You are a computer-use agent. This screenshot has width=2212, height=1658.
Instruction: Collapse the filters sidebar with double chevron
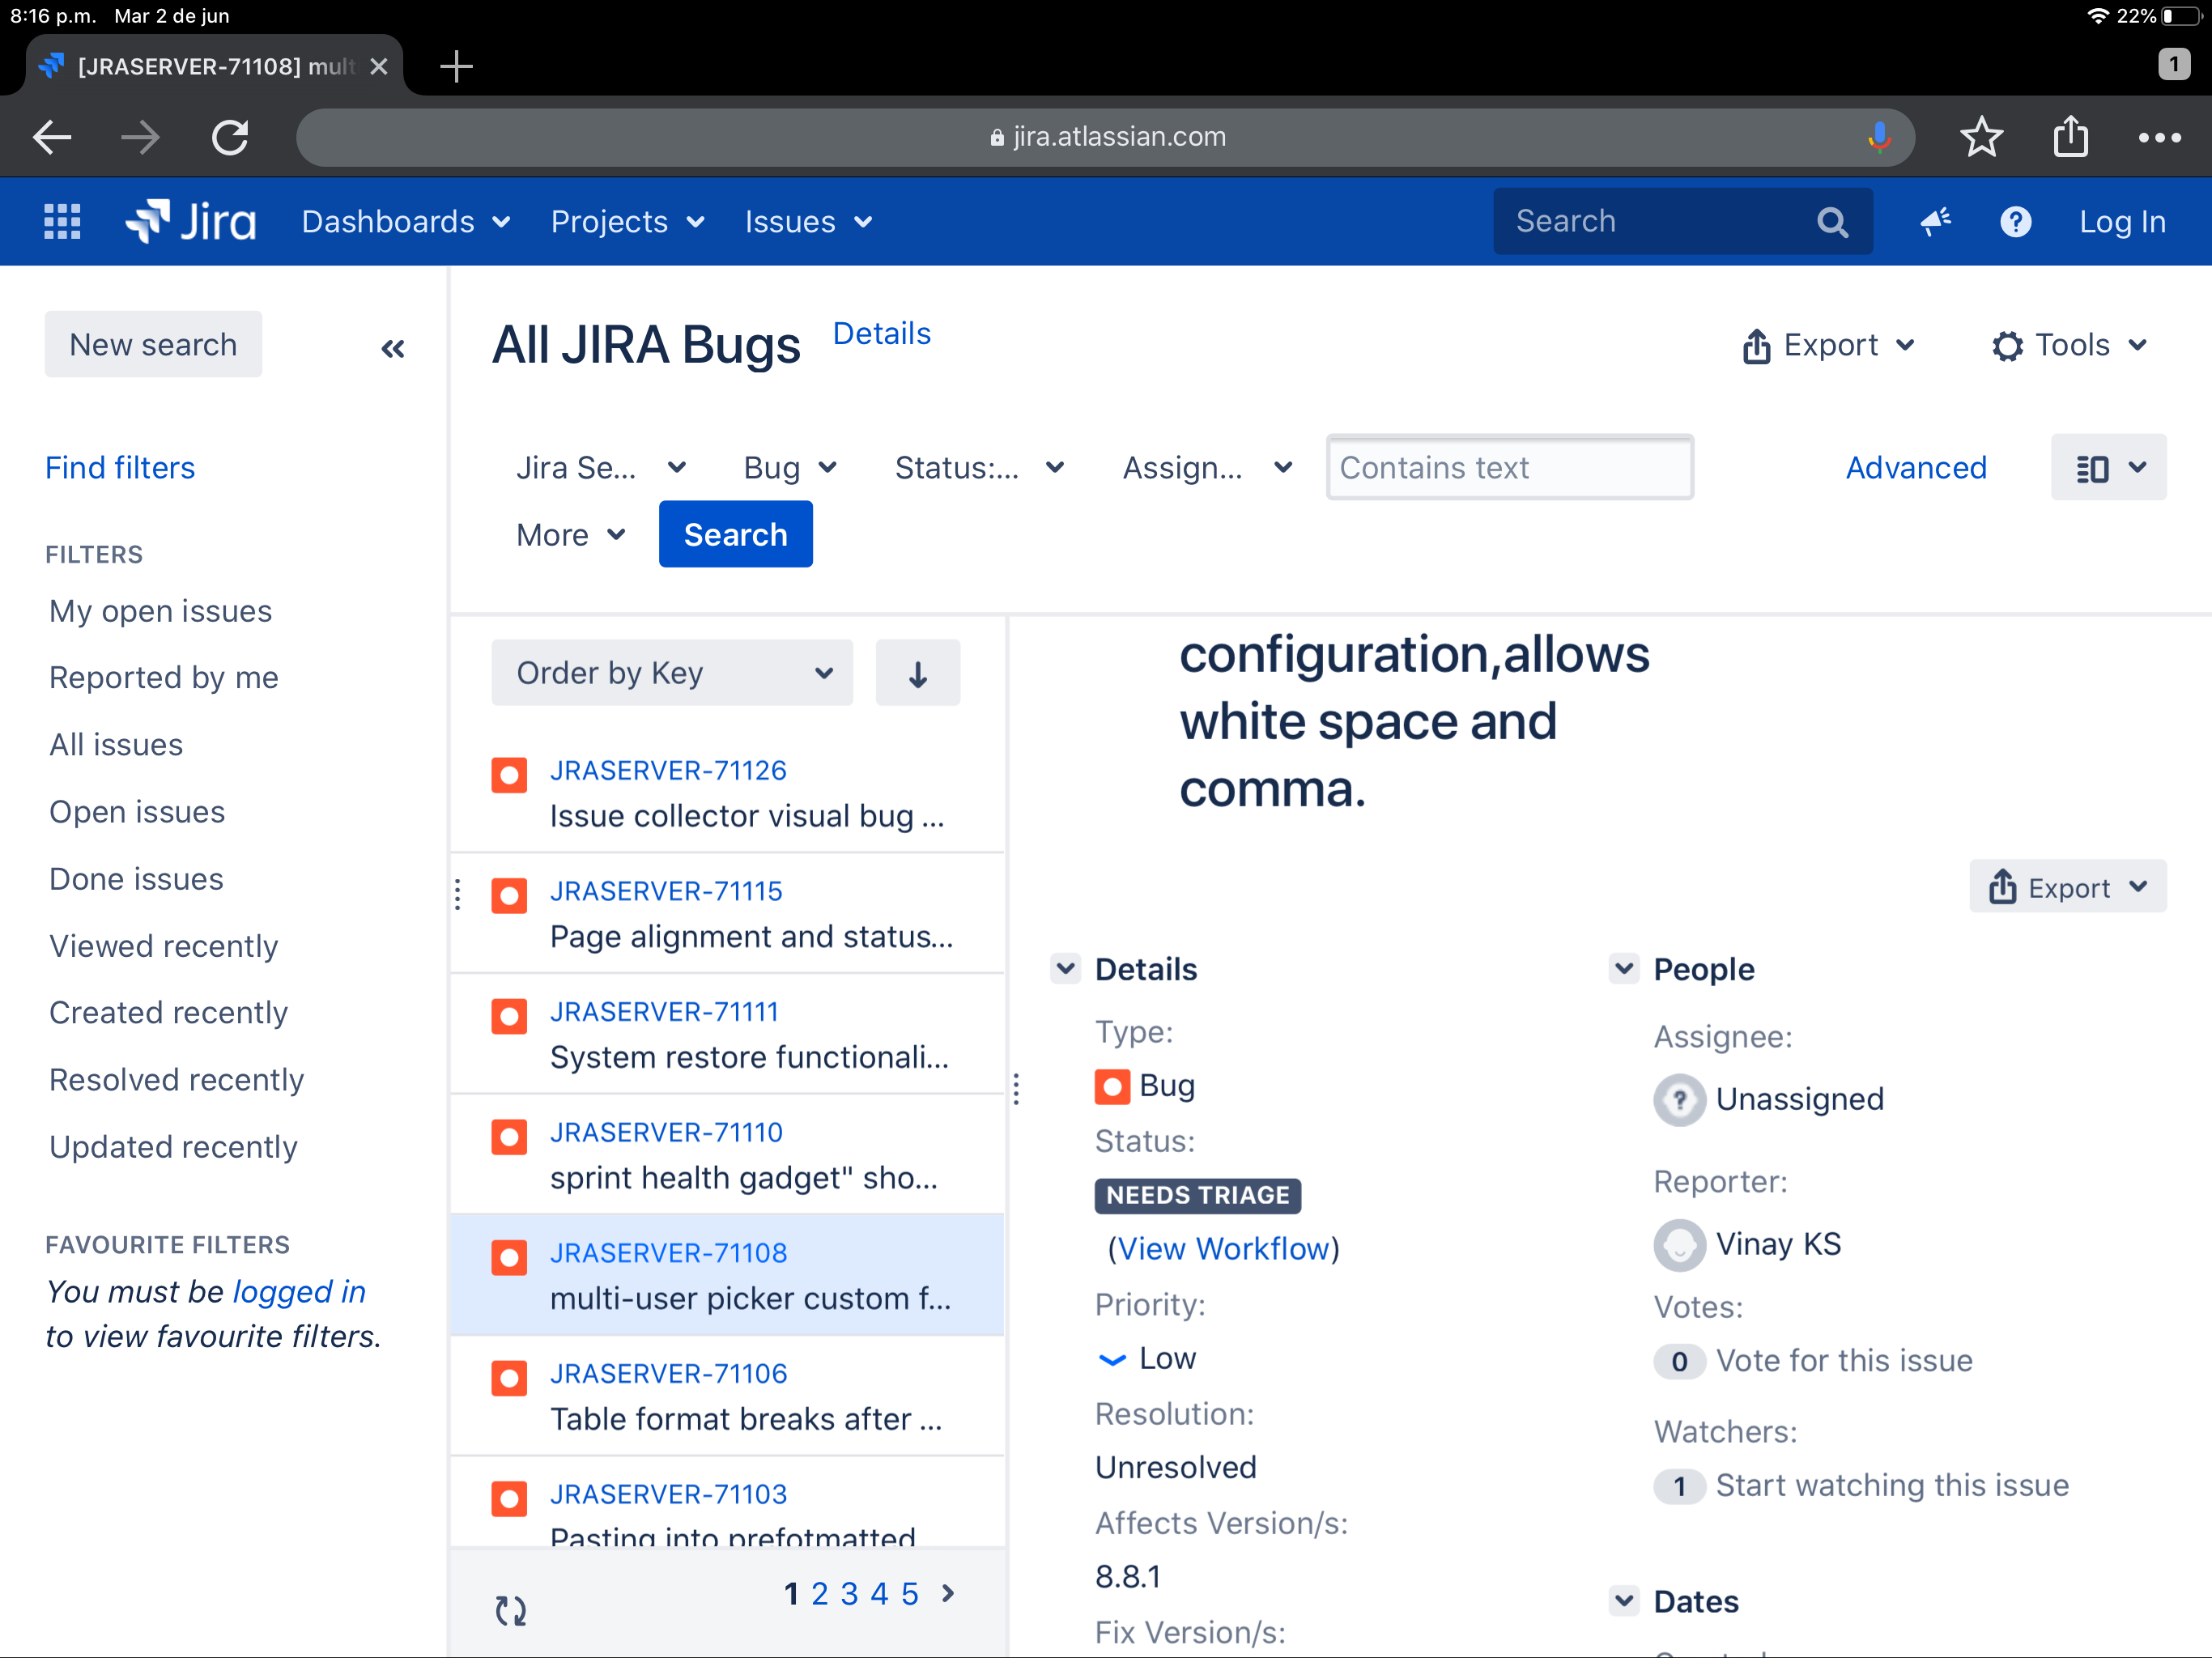click(x=393, y=348)
